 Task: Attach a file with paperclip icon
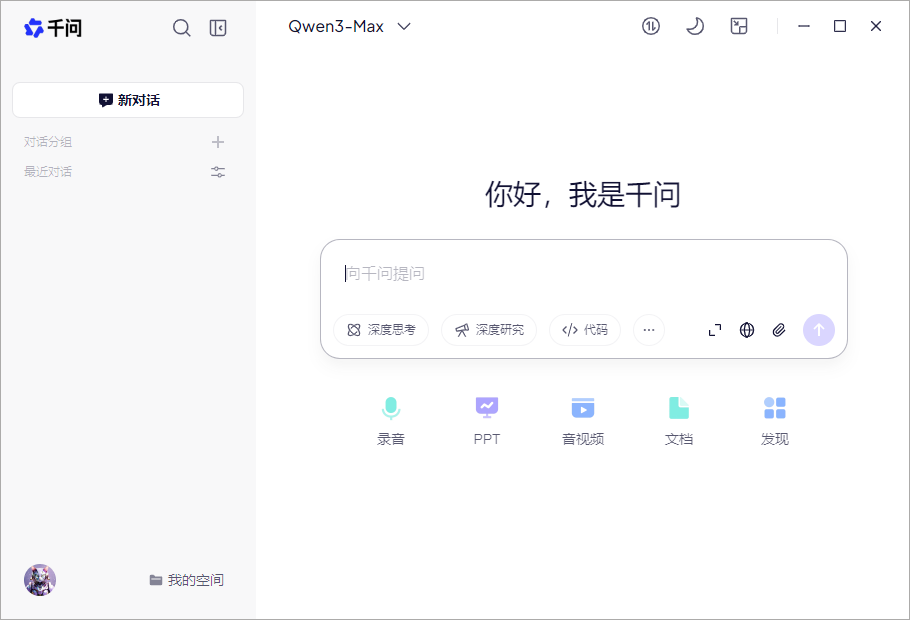pos(779,330)
